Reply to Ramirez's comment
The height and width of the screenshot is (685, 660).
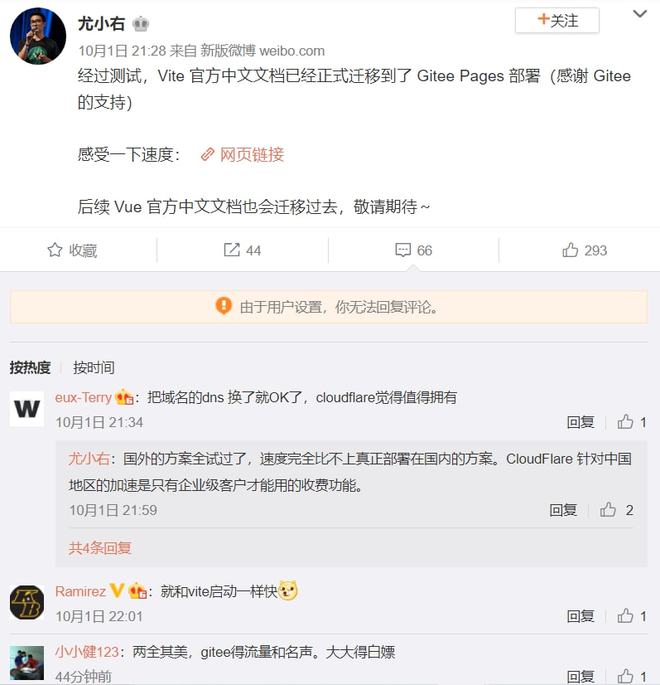[x=580, y=616]
